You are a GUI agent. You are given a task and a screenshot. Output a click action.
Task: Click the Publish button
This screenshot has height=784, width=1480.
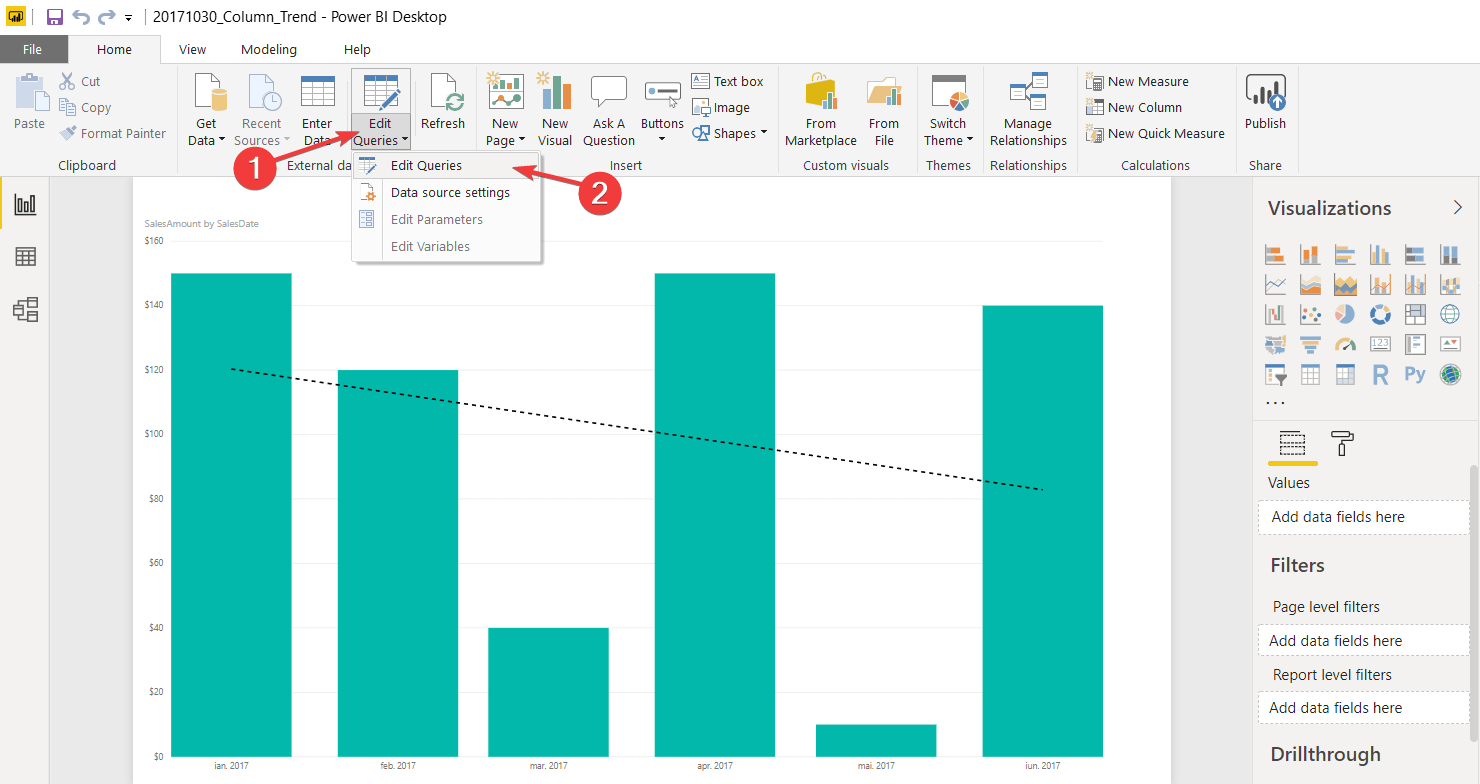(x=1265, y=100)
